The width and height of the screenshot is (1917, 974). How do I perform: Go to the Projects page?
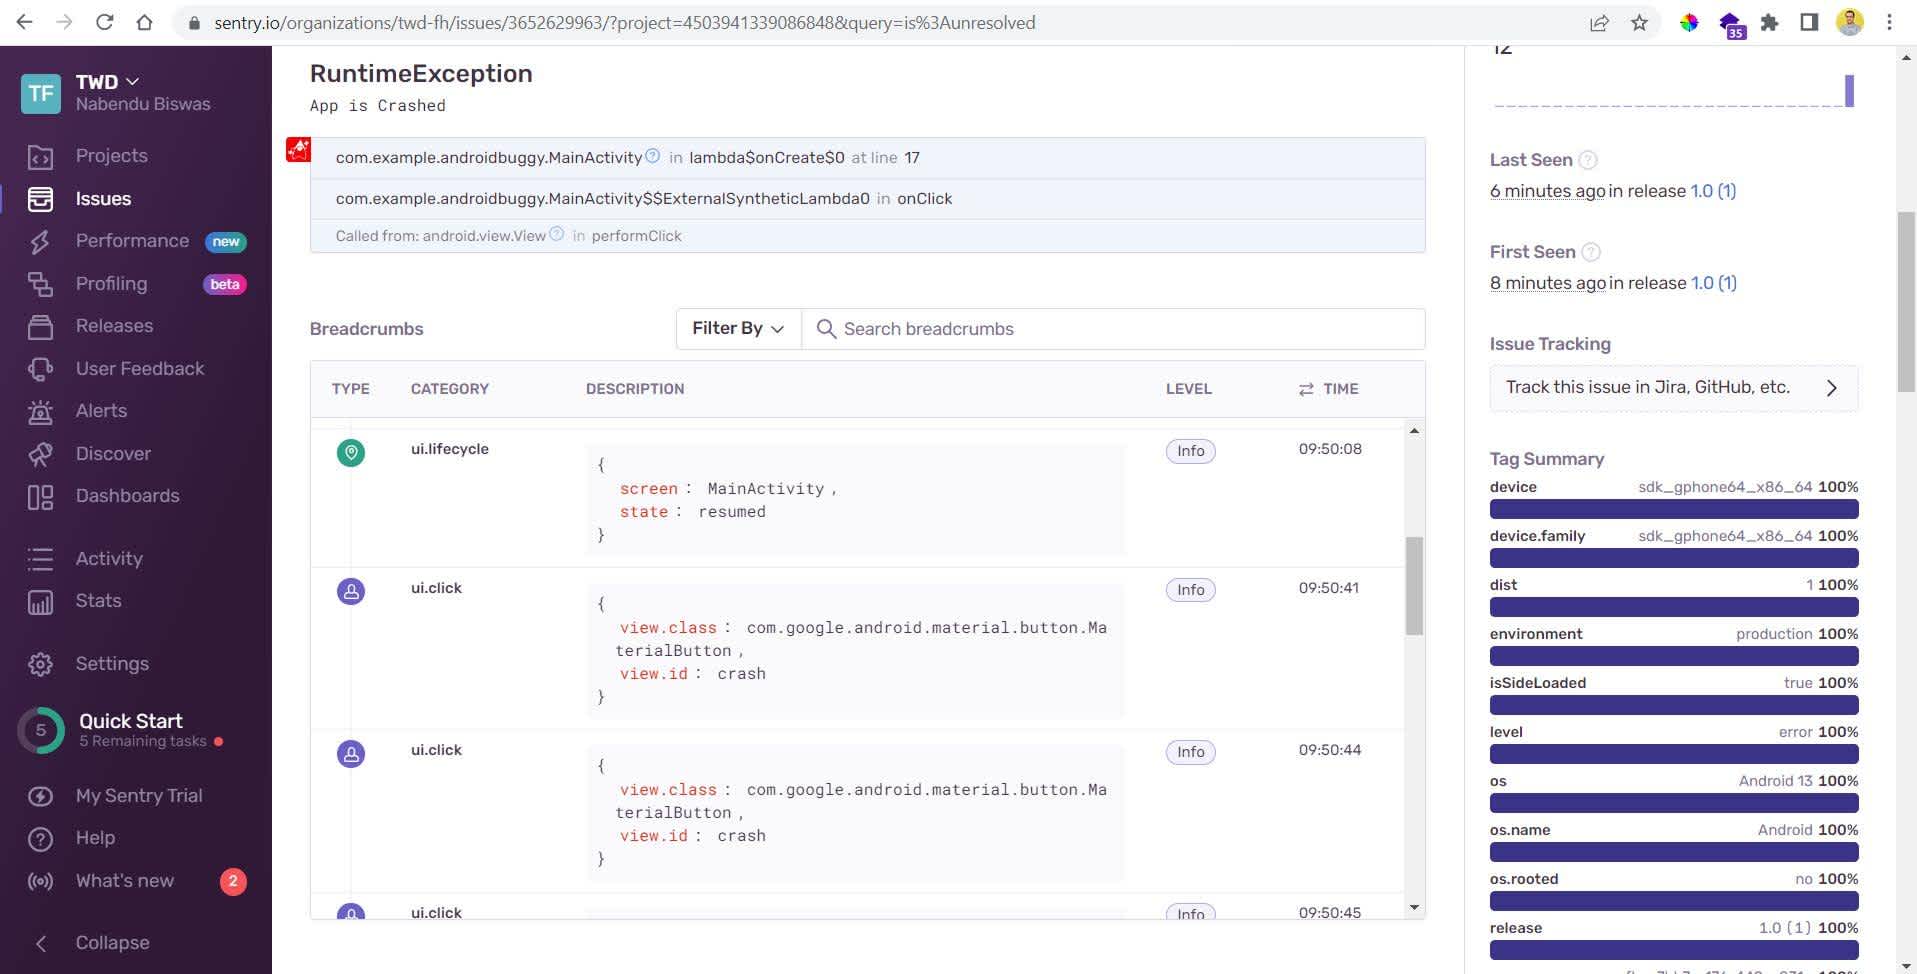point(111,156)
